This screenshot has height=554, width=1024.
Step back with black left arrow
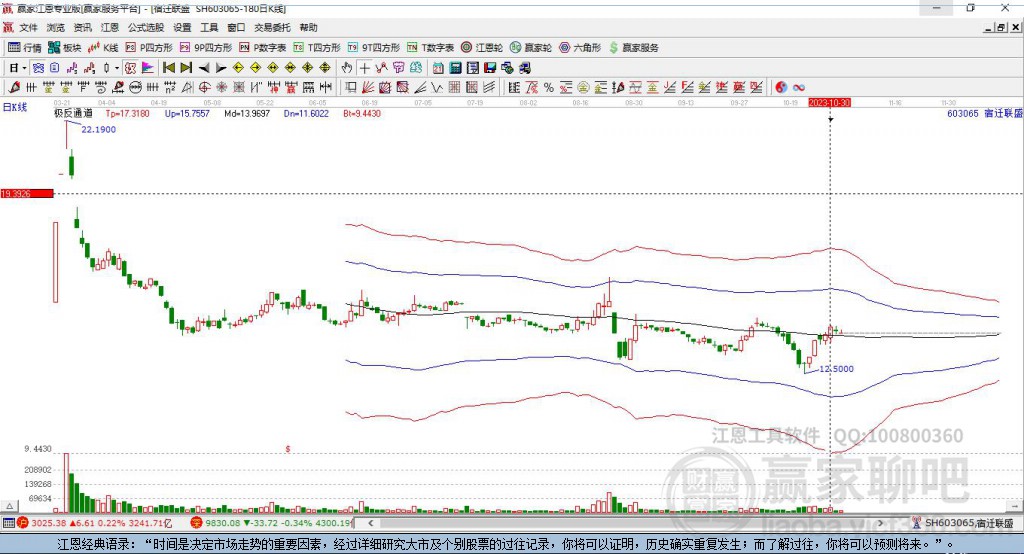click(x=204, y=68)
